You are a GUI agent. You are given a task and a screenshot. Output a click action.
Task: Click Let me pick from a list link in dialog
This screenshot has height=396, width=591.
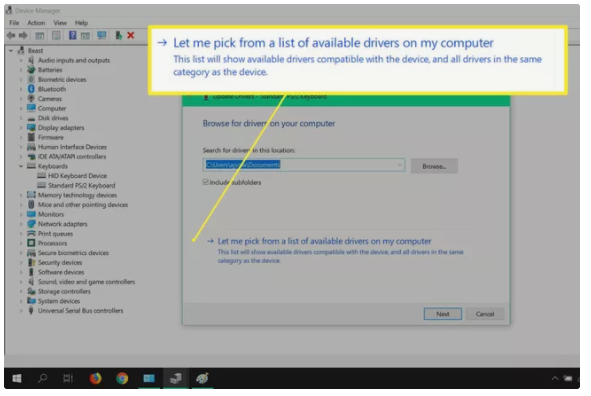(324, 241)
